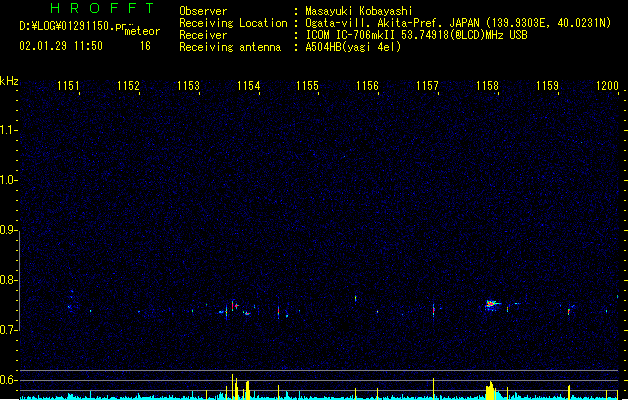Click the red echo streak at 1157
This screenshot has width=629, height=400.
433,310
